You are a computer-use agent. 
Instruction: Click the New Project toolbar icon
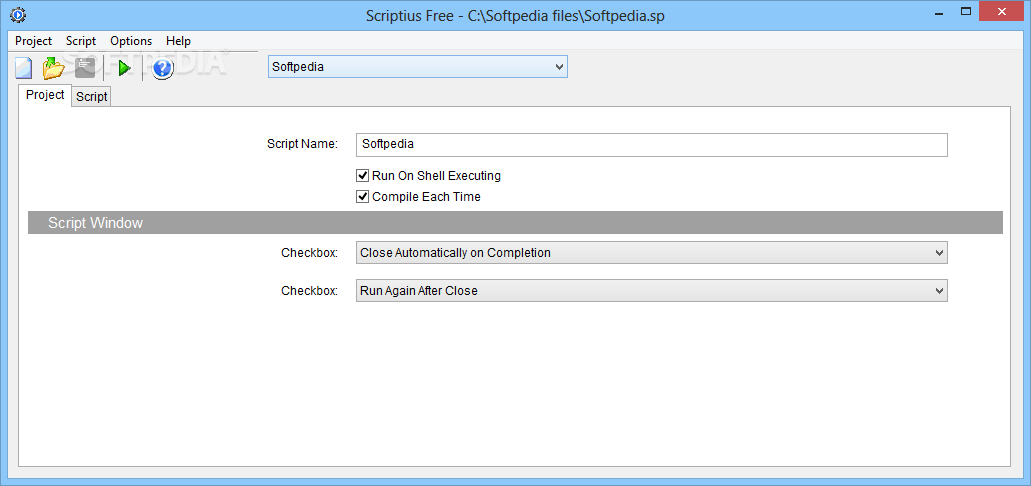[x=24, y=68]
